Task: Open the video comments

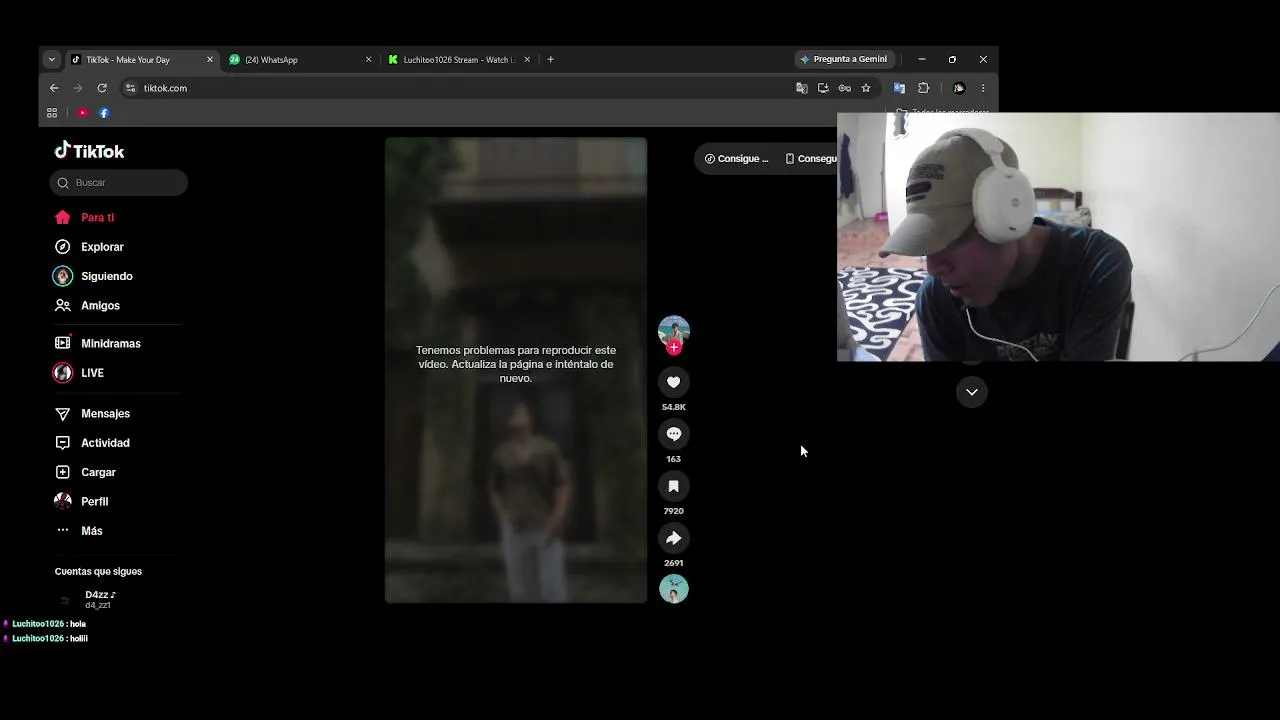Action: point(674,434)
